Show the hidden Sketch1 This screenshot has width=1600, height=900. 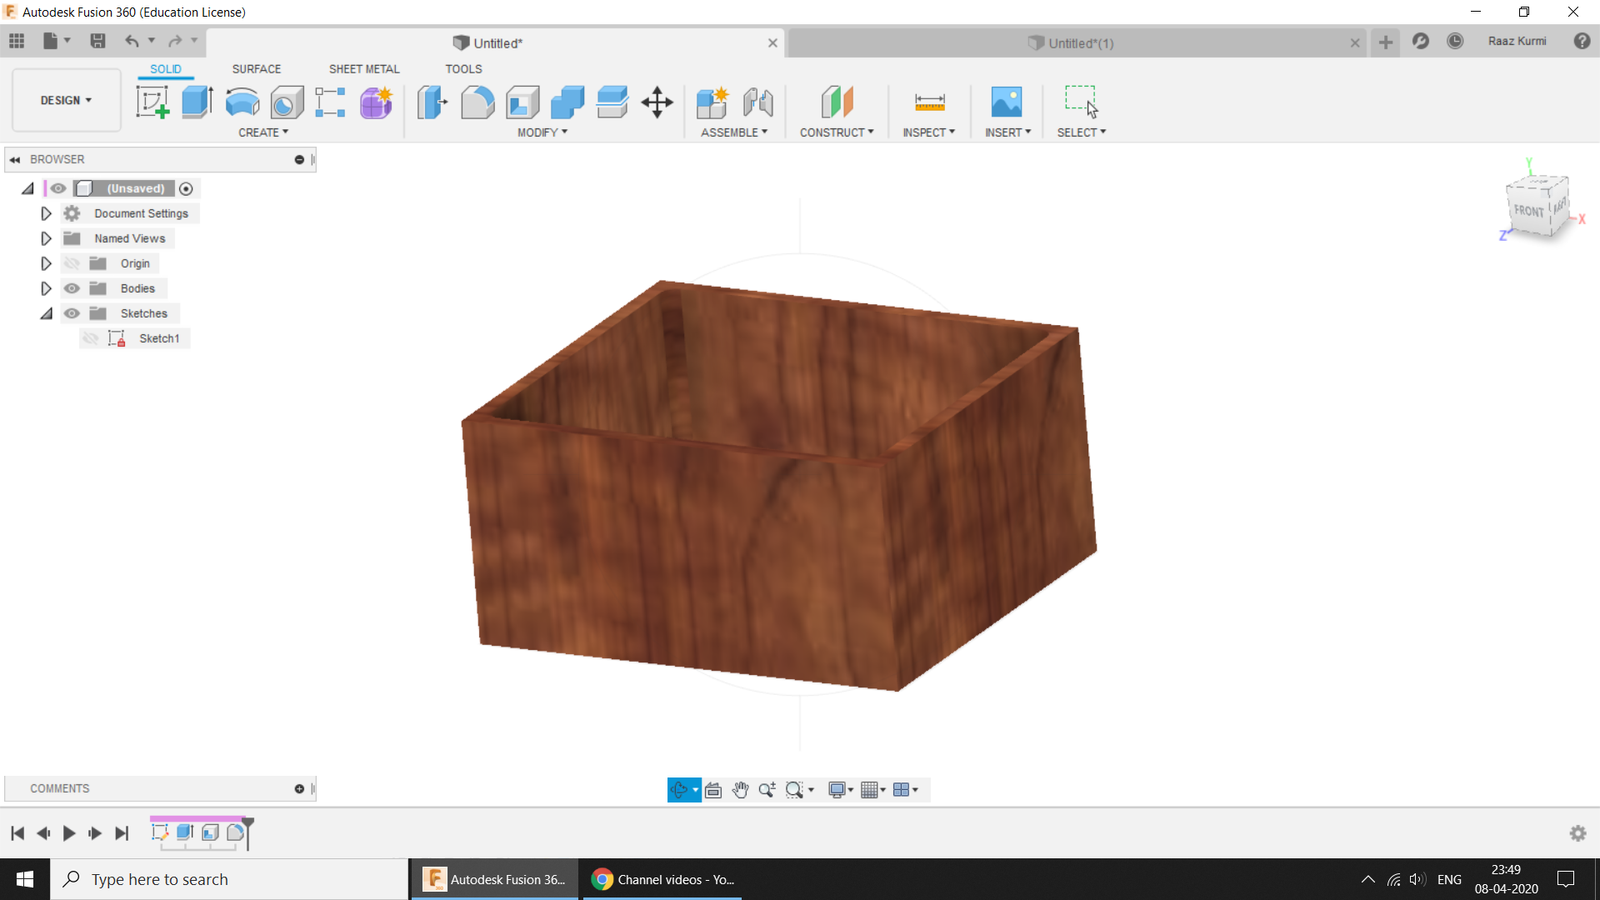click(91, 338)
